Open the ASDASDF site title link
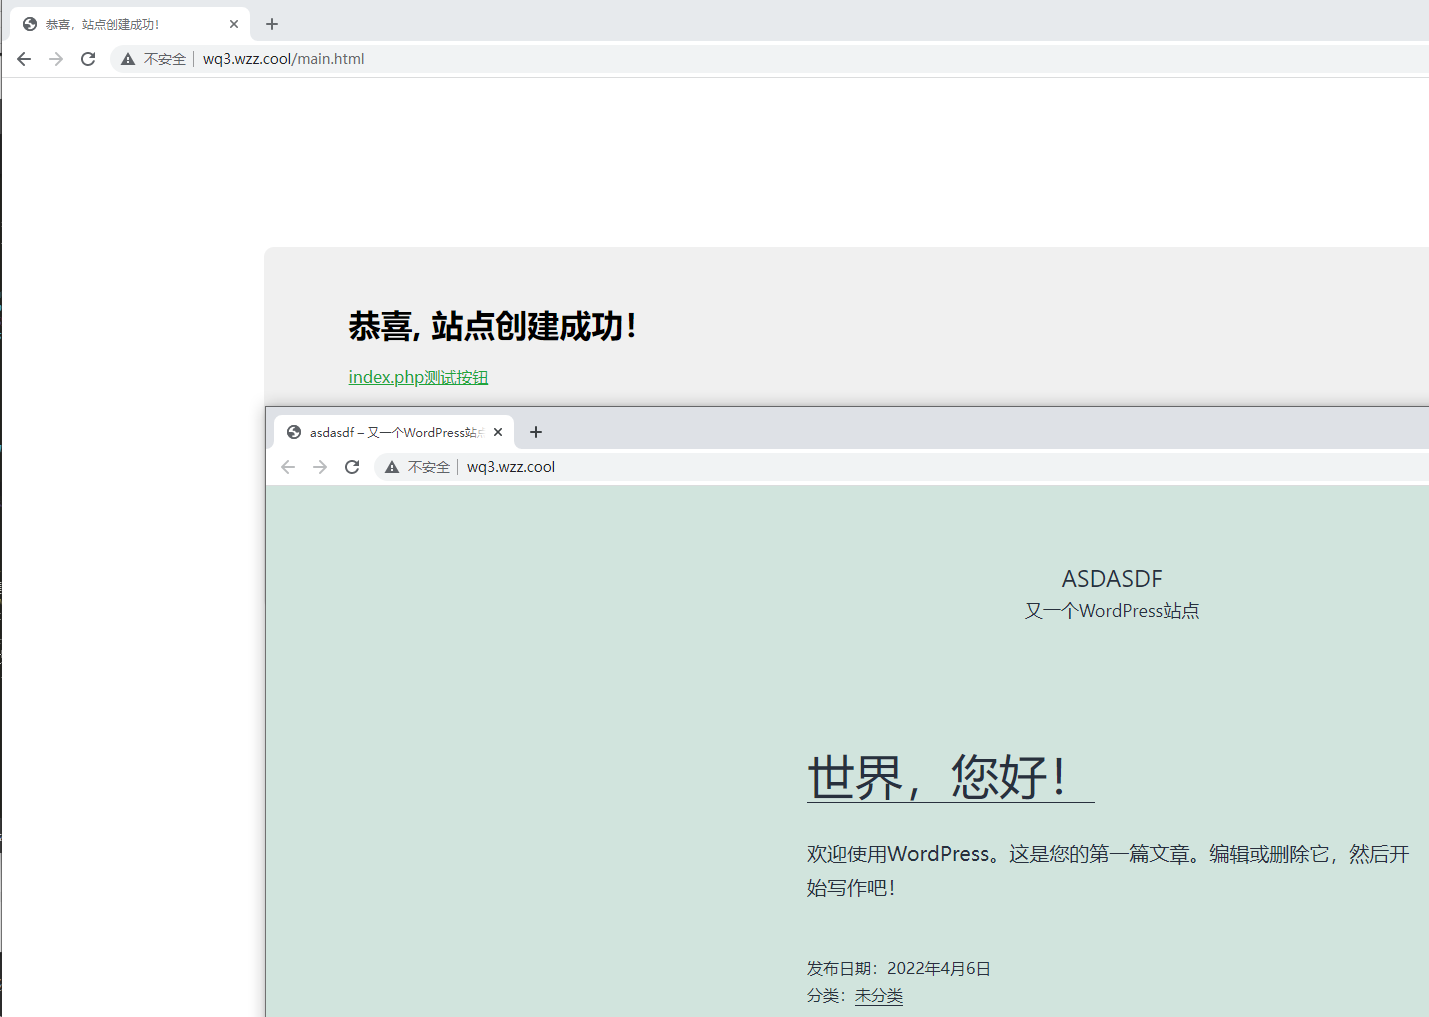The image size is (1429, 1017). tap(1112, 579)
